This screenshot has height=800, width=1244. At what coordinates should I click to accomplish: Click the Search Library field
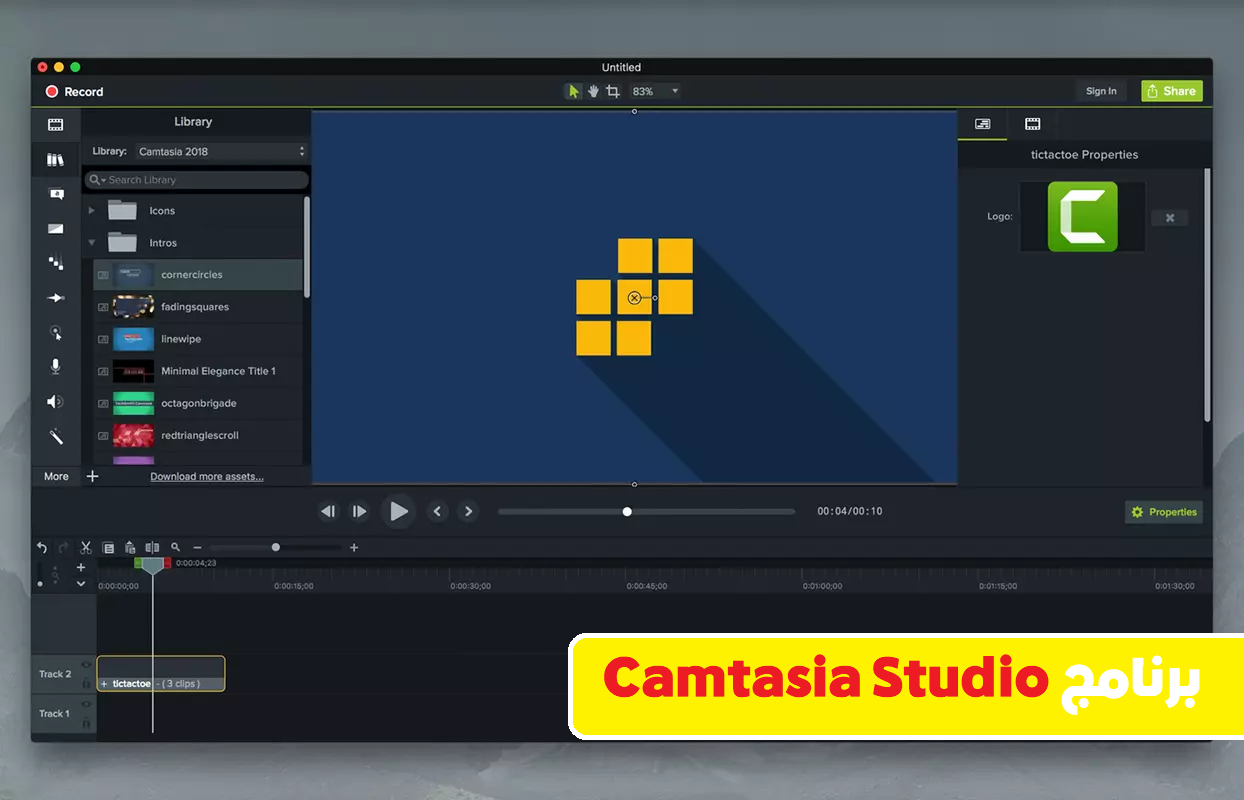point(196,180)
